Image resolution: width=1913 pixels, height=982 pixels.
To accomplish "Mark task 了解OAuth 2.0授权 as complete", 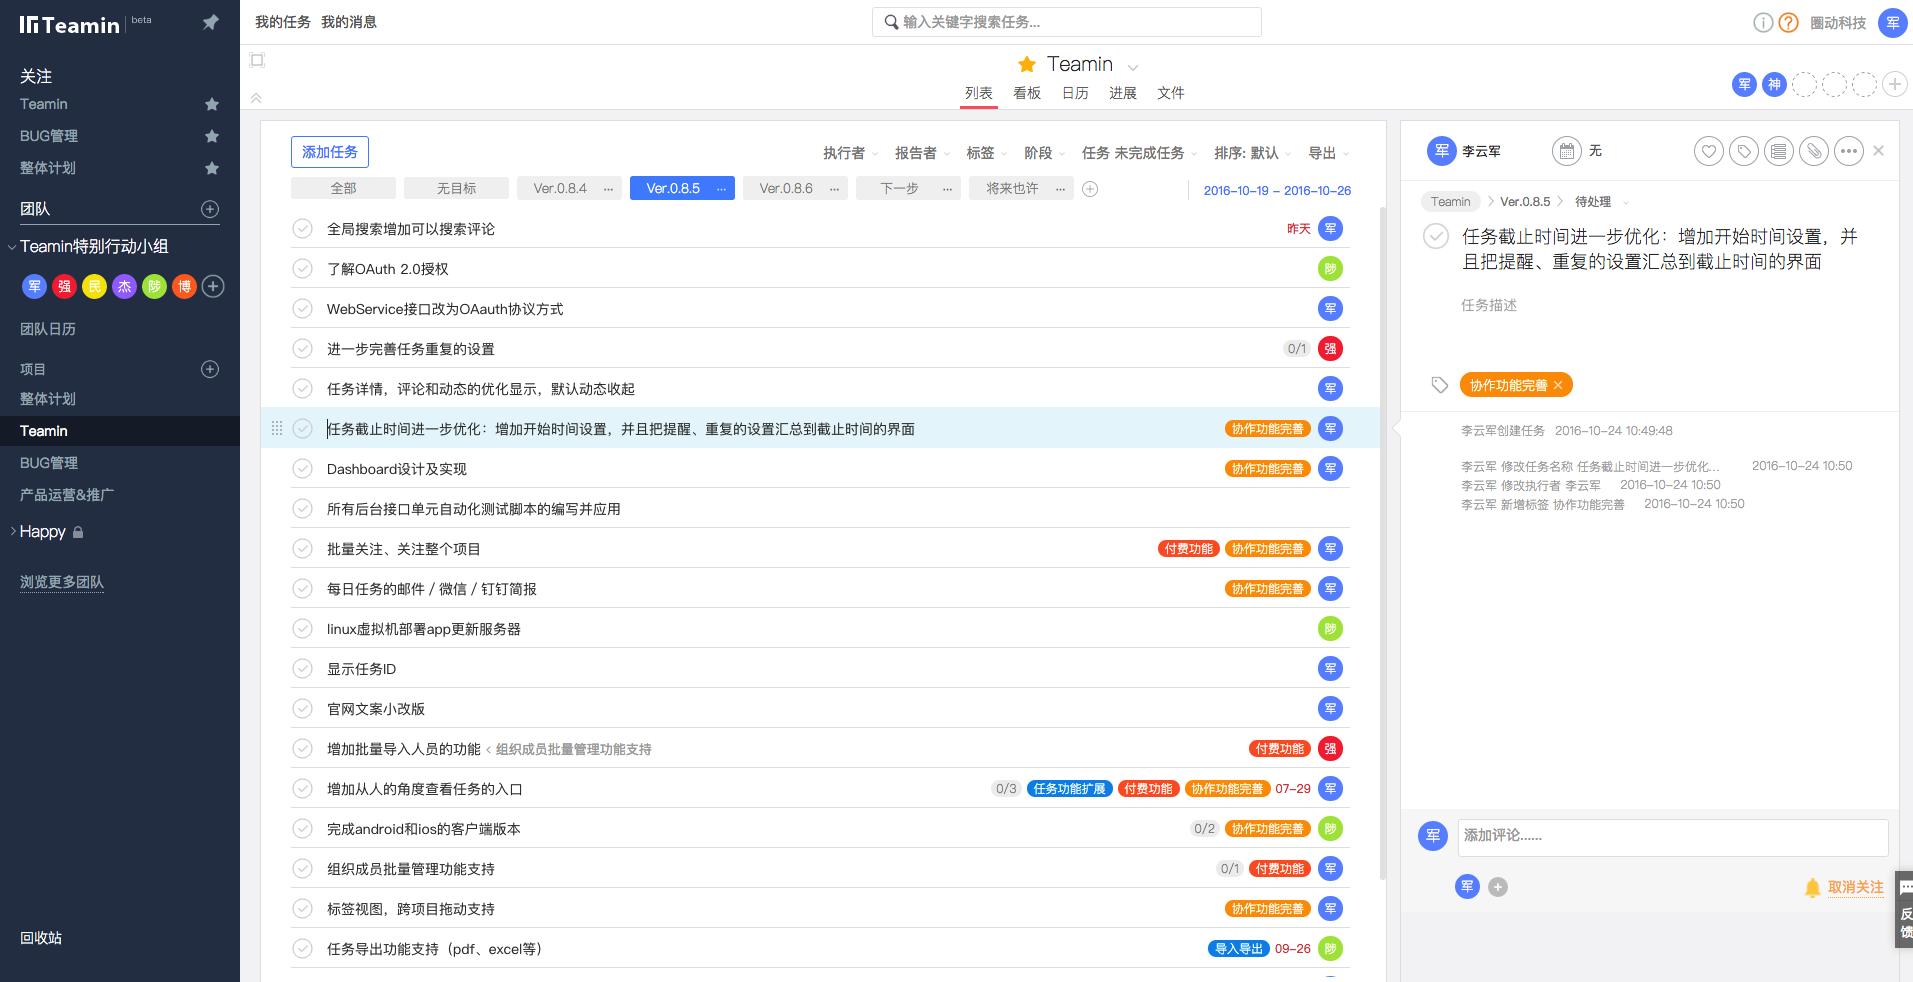I will tap(302, 269).
